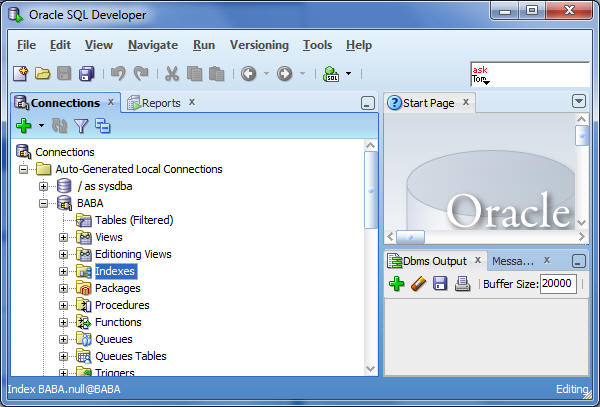Screen dimensions: 600x407
Task: Click the Open folder toolbar icon
Action: (x=42, y=73)
